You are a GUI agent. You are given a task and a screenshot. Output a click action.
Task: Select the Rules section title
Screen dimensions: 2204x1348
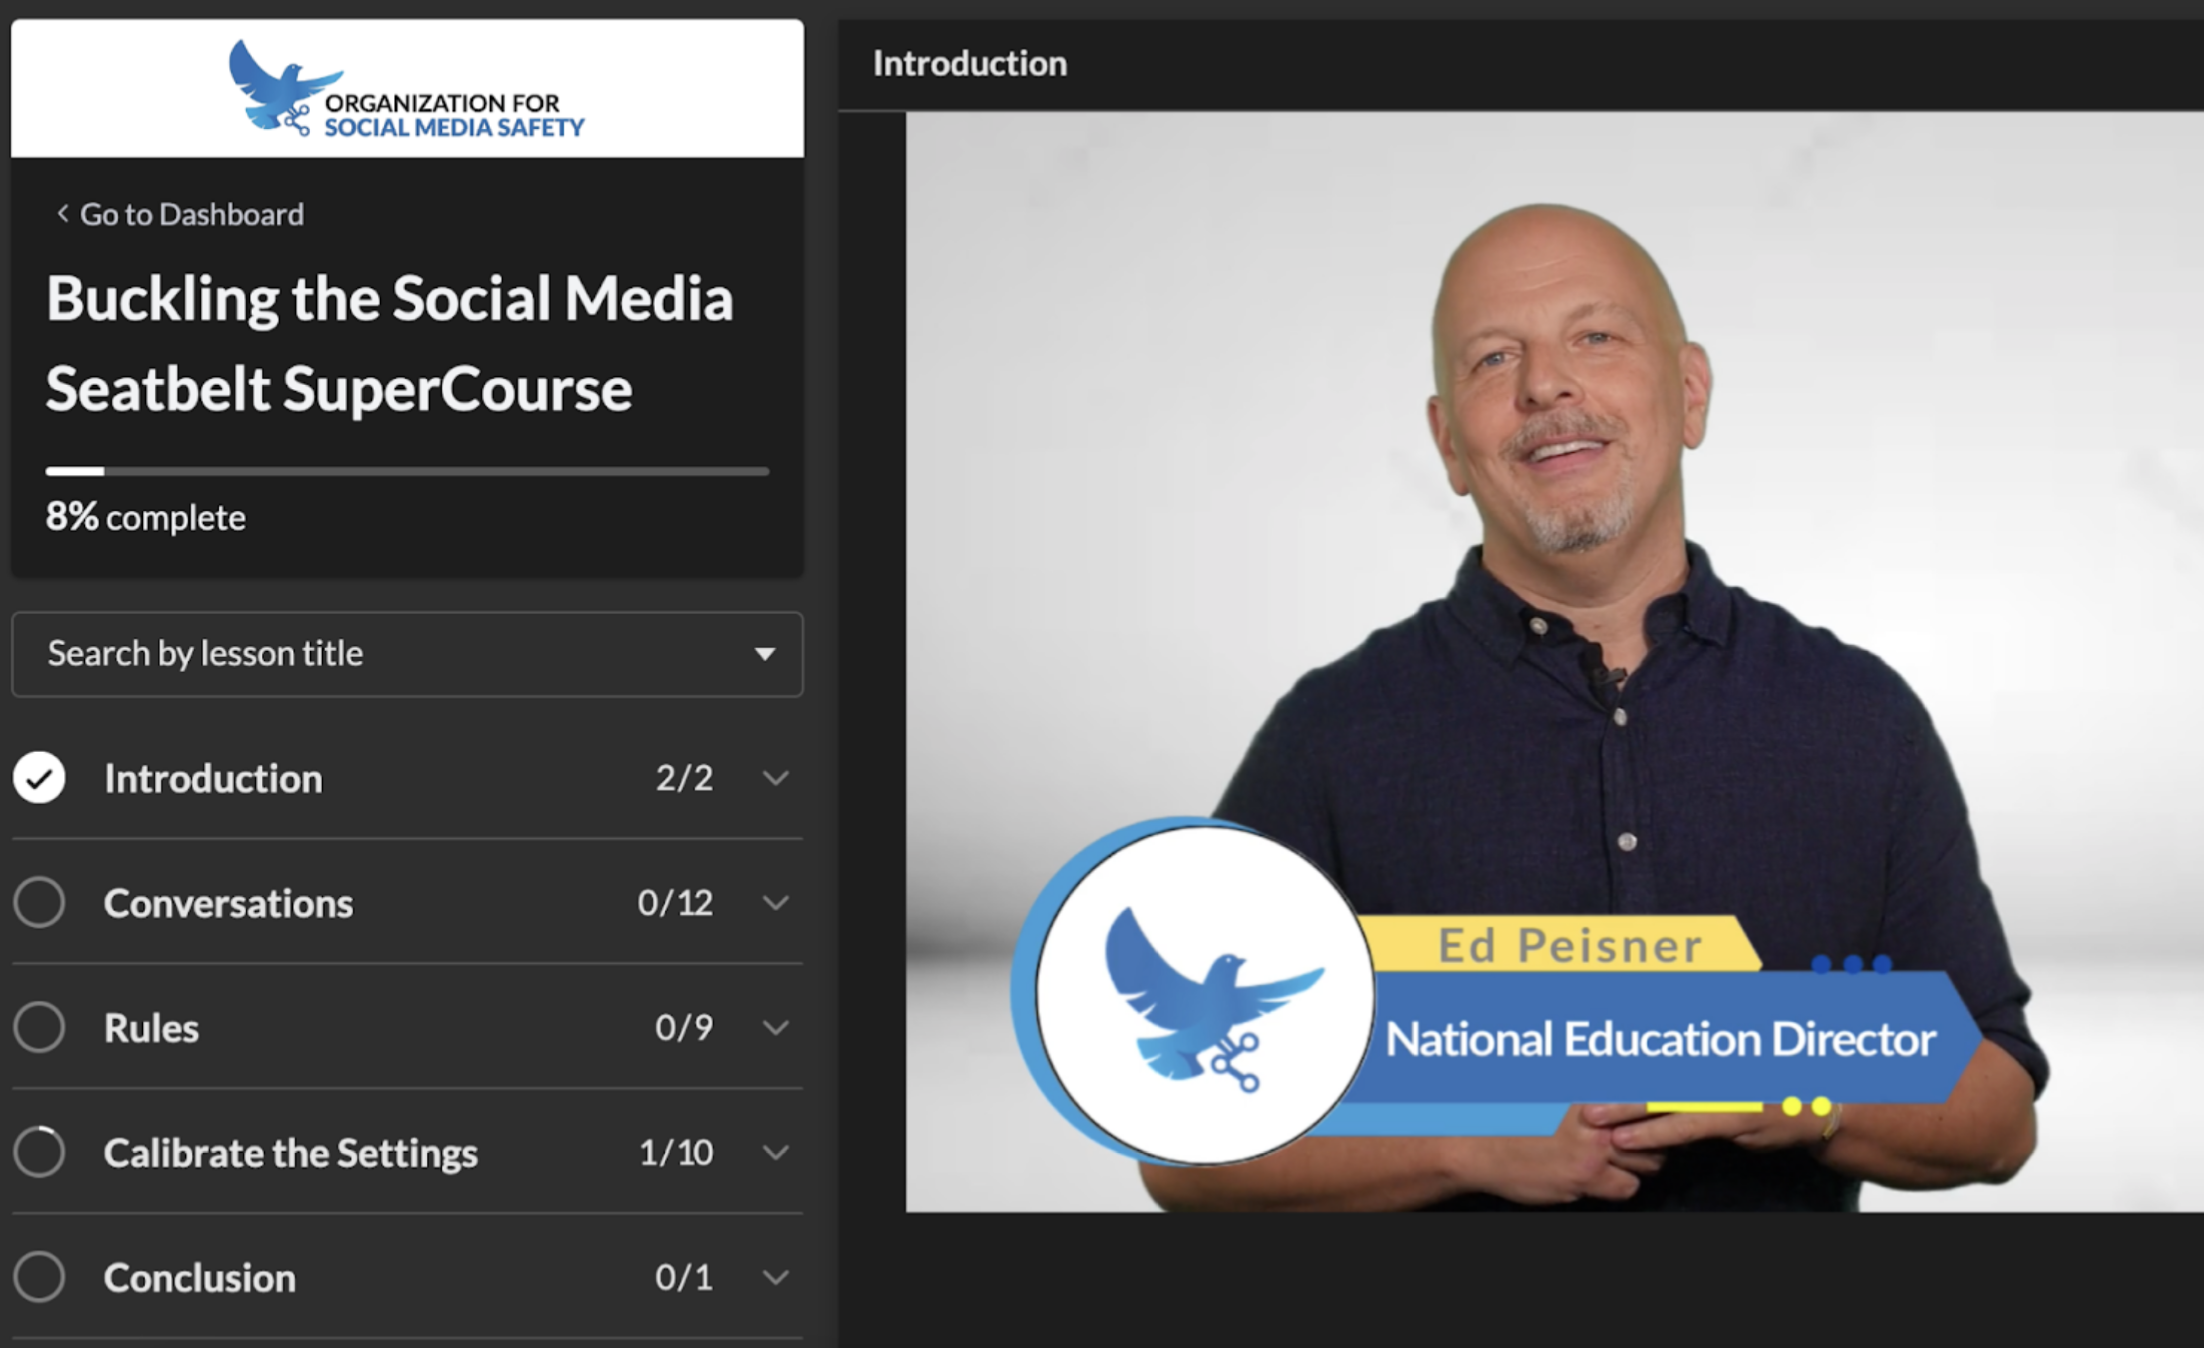pos(151,1028)
